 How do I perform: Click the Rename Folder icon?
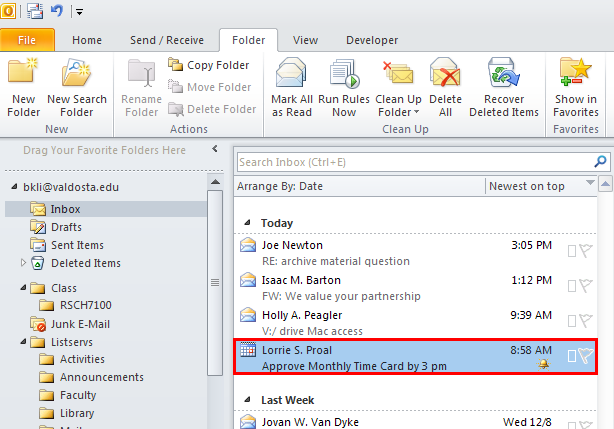[x=141, y=72]
